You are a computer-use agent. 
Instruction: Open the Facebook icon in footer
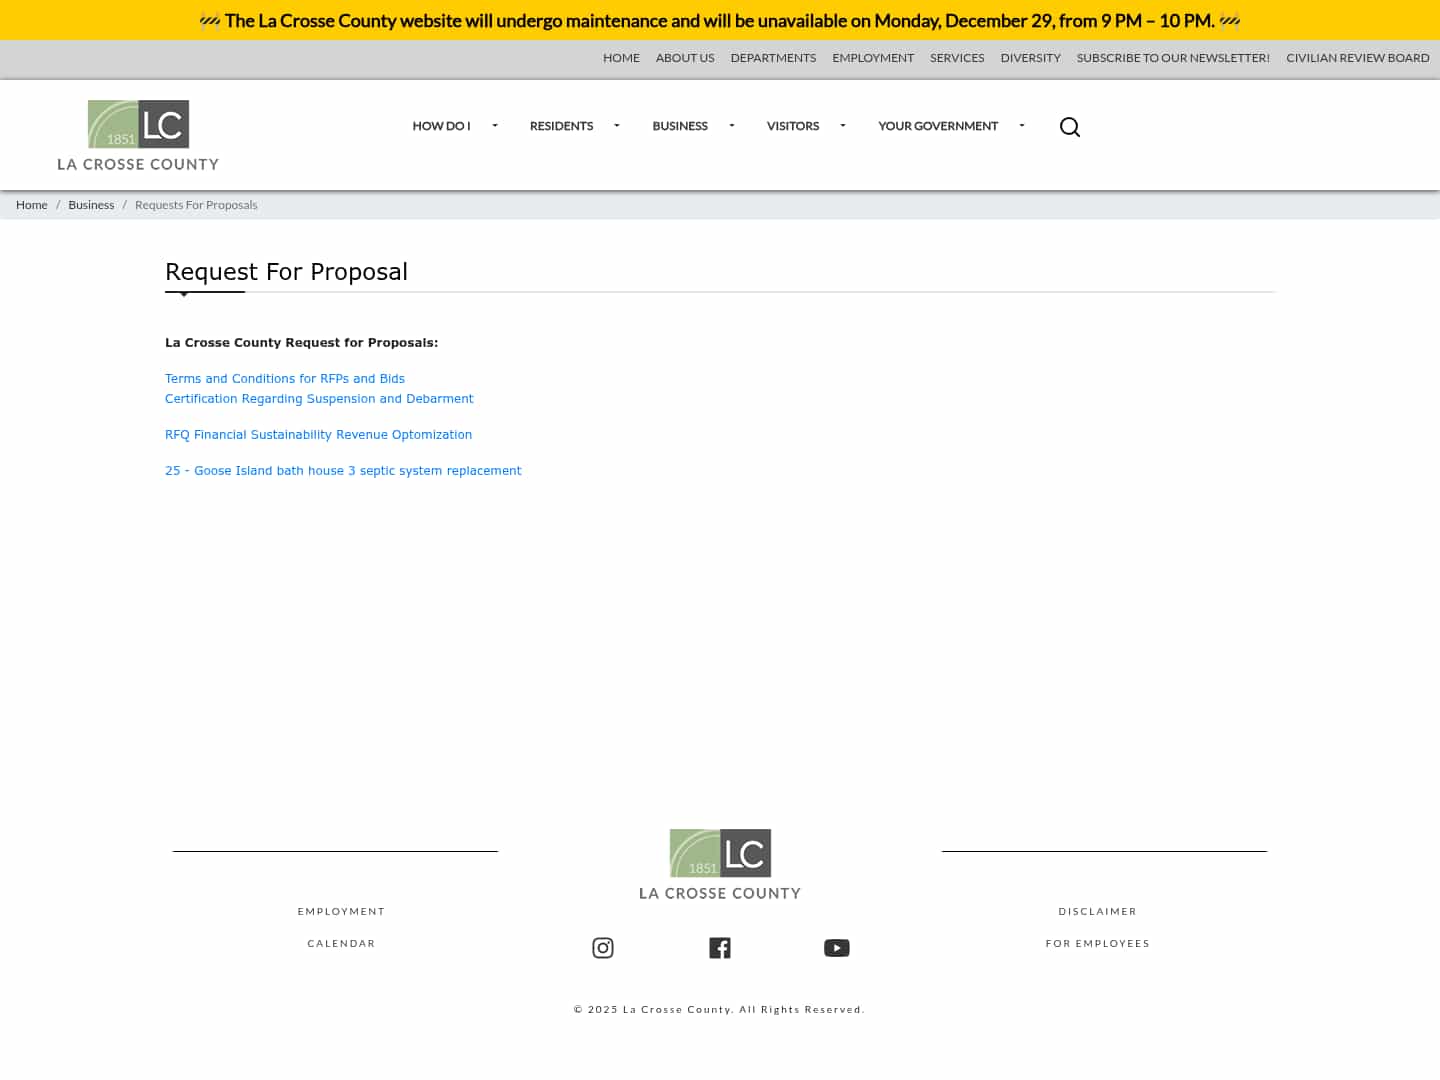[x=719, y=947]
